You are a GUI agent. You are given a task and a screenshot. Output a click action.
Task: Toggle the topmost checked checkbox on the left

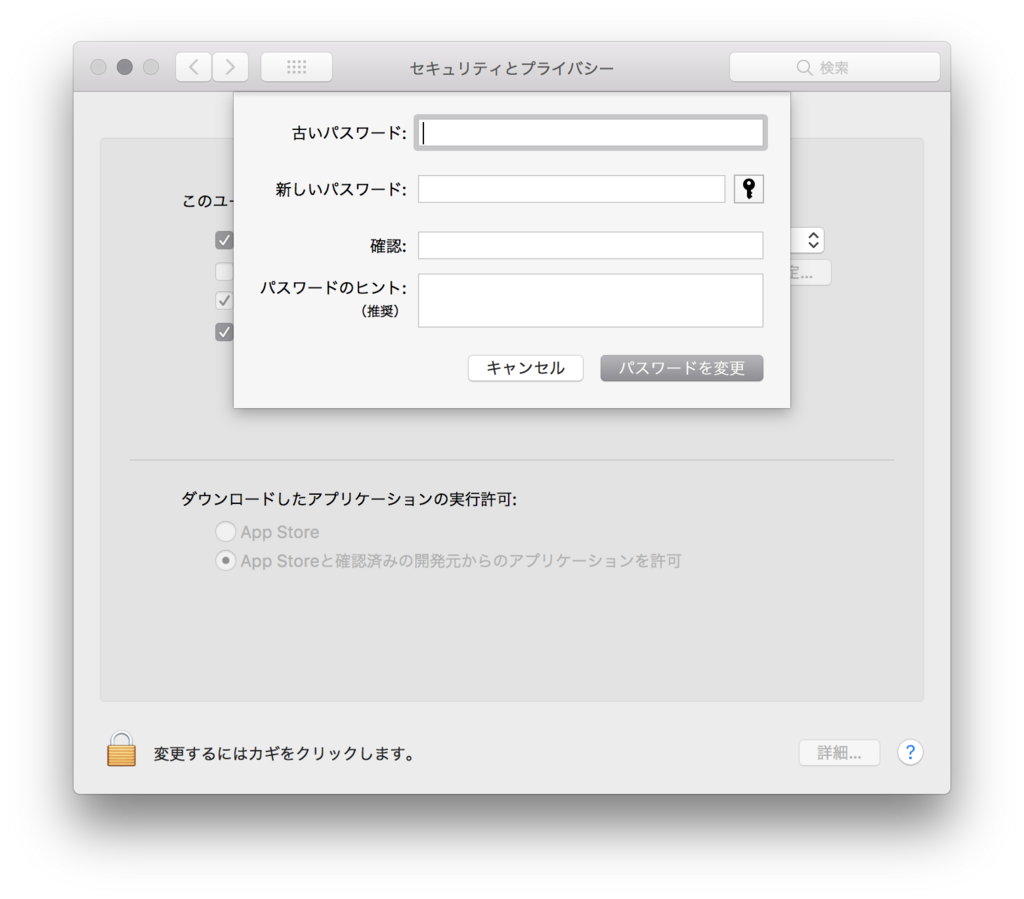pos(224,240)
